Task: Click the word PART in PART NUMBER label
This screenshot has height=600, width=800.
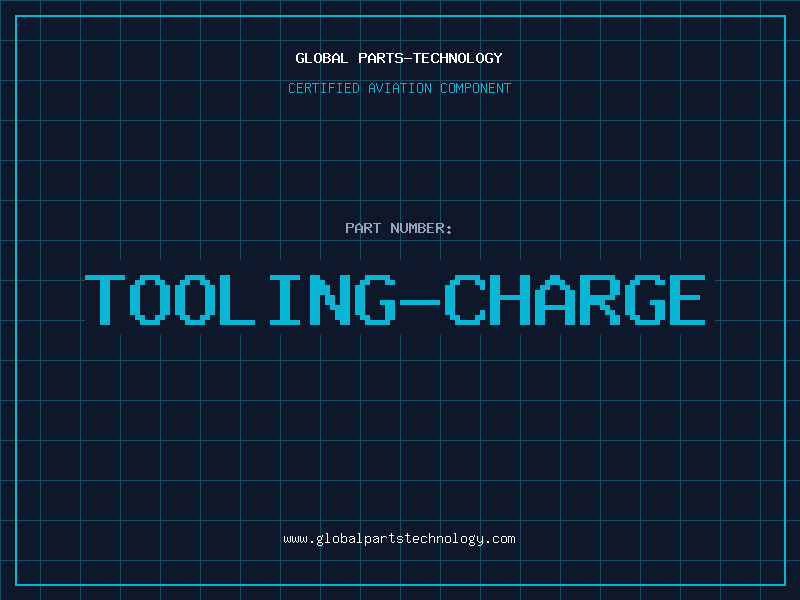Action: (363, 228)
